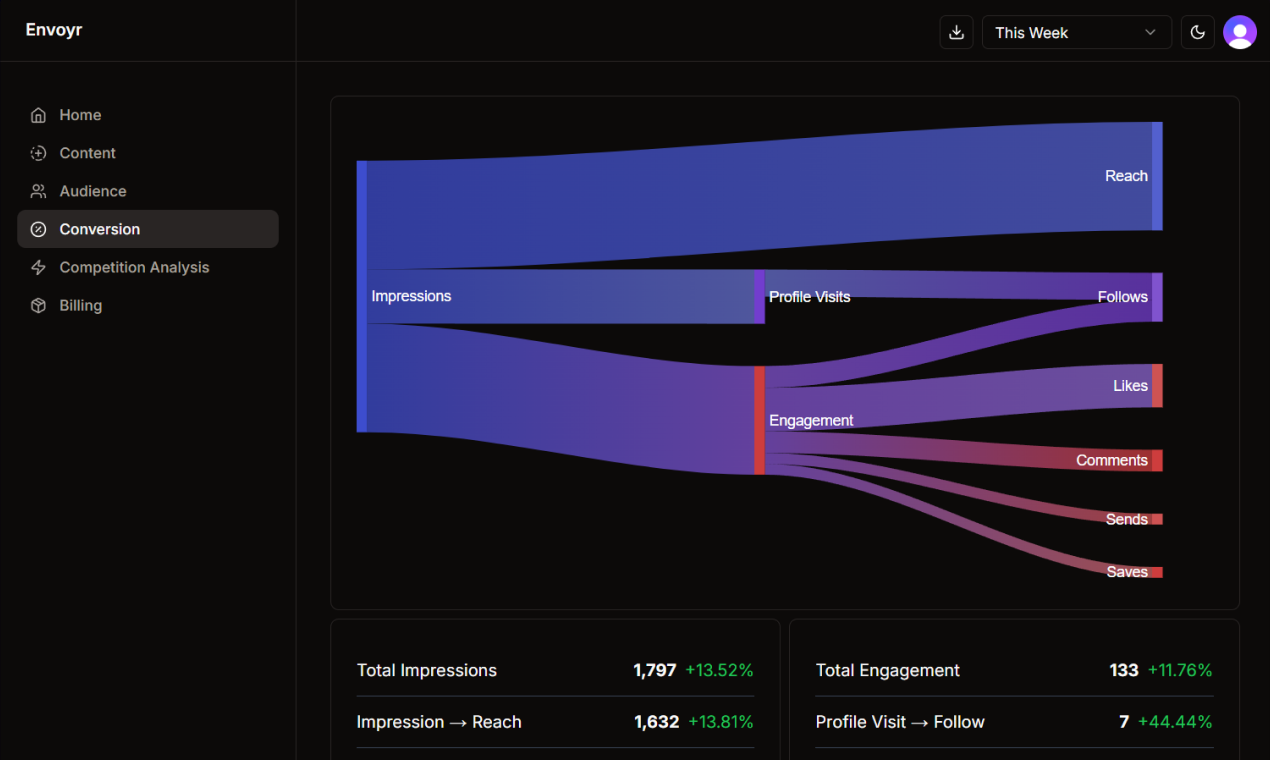Click the Profile Visits node
This screenshot has height=760, width=1270.
(x=758, y=296)
